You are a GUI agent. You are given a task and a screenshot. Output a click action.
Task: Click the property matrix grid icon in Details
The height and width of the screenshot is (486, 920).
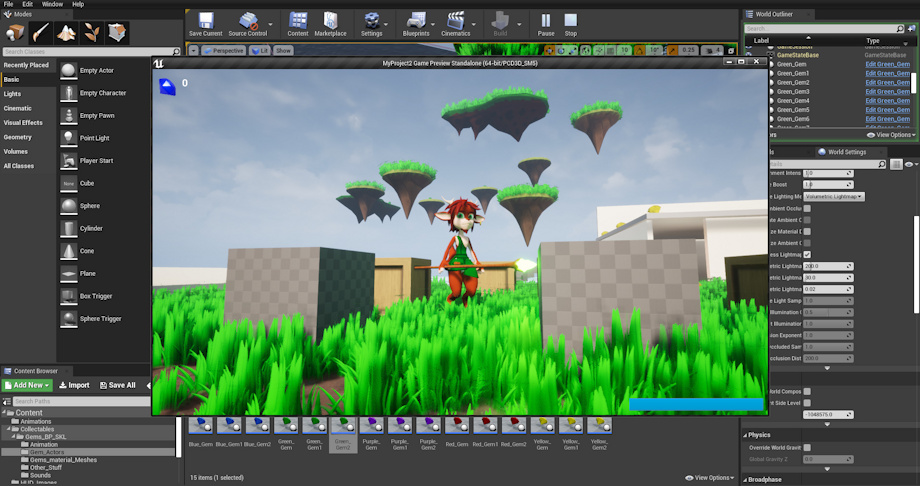pos(896,164)
